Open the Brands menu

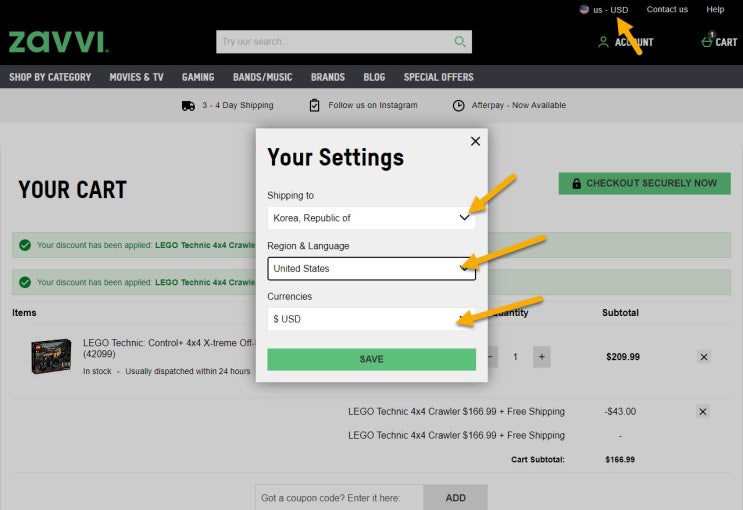pos(328,77)
